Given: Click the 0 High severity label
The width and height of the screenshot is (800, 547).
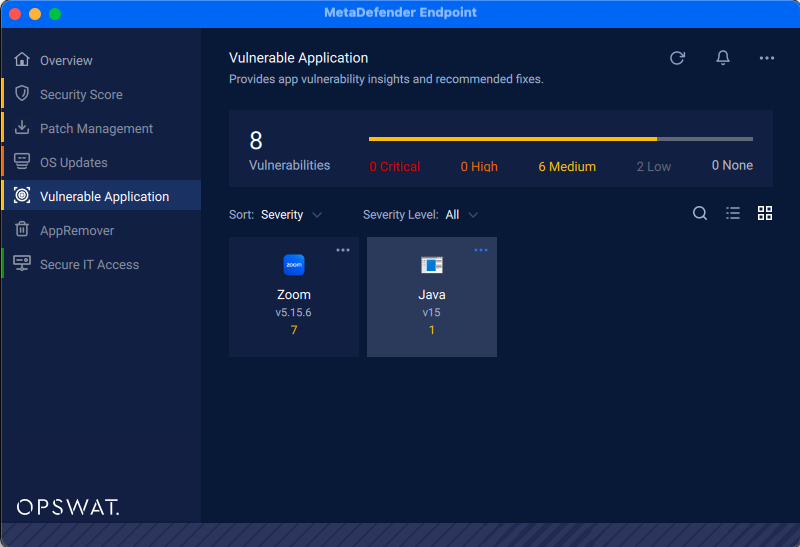Looking at the screenshot, I should 479,166.
